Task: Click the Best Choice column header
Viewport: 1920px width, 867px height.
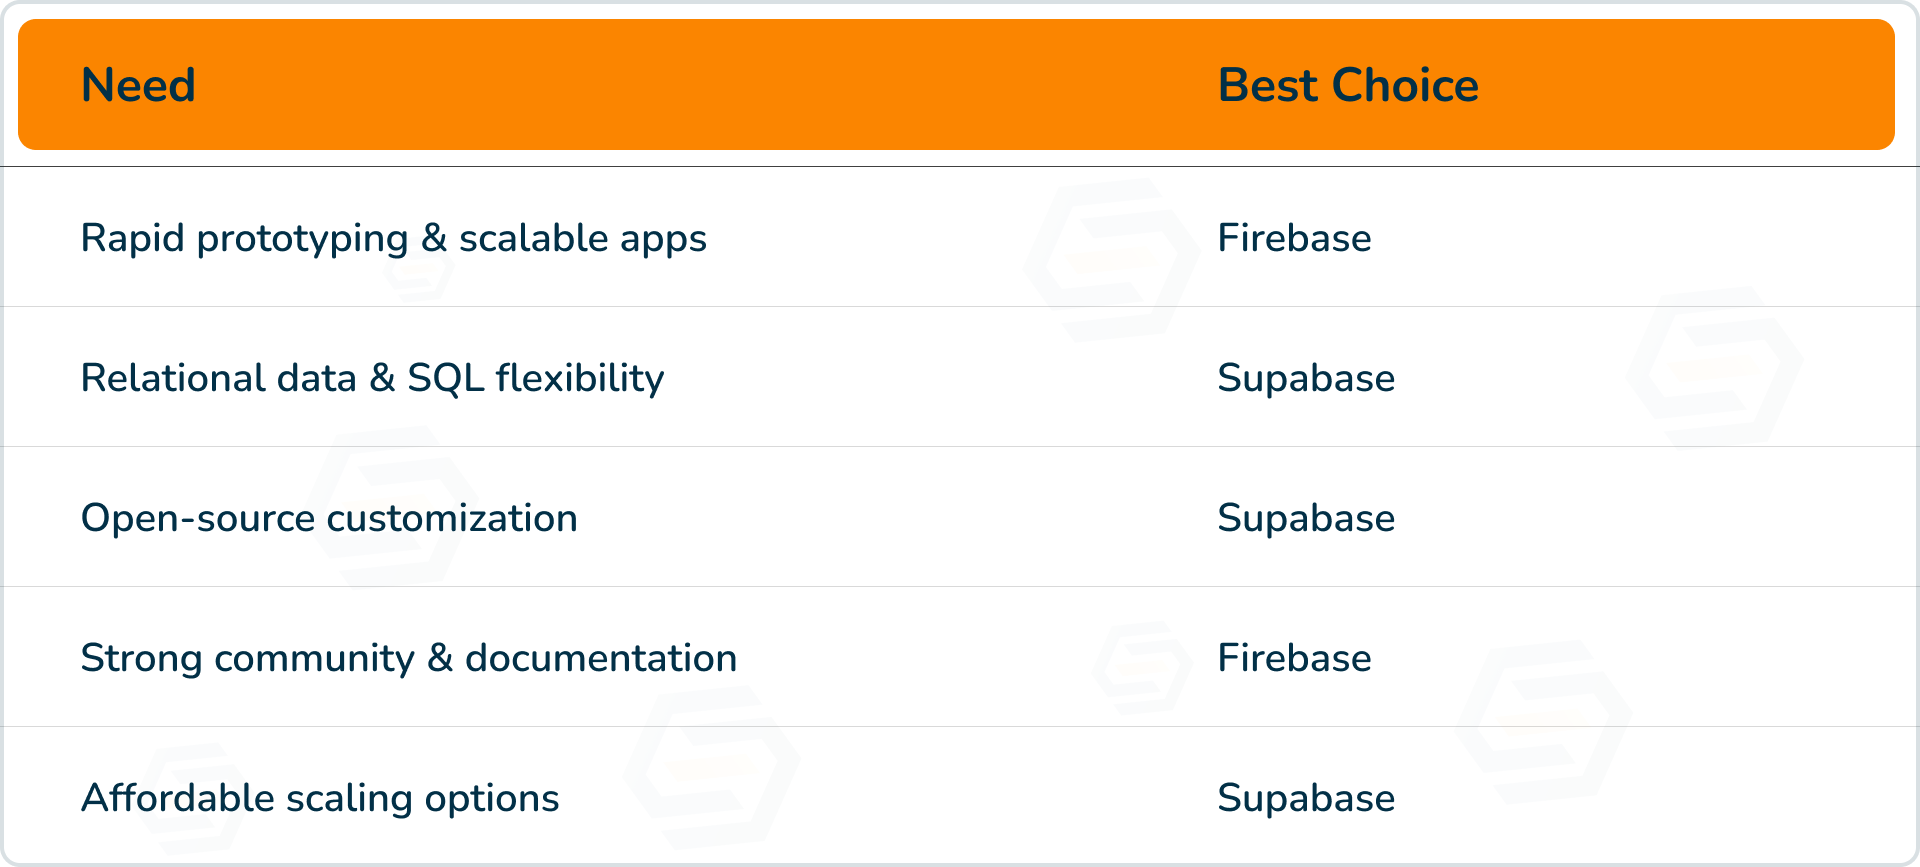Action: [1347, 85]
